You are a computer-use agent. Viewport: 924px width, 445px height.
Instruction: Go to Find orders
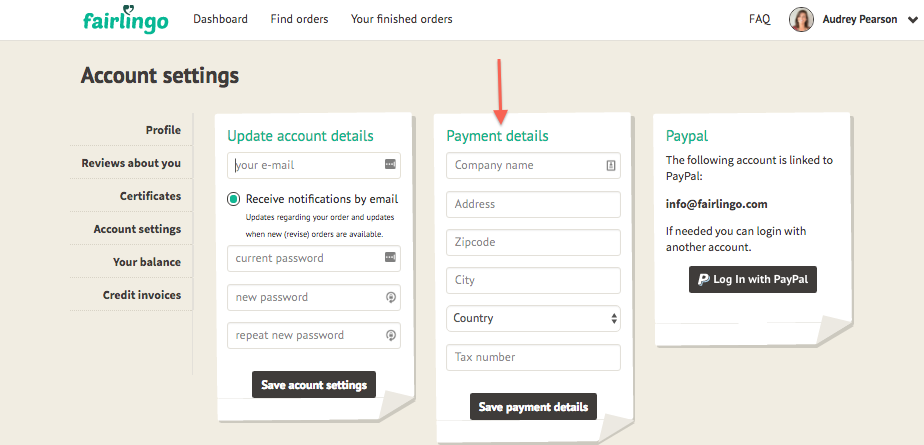299,19
